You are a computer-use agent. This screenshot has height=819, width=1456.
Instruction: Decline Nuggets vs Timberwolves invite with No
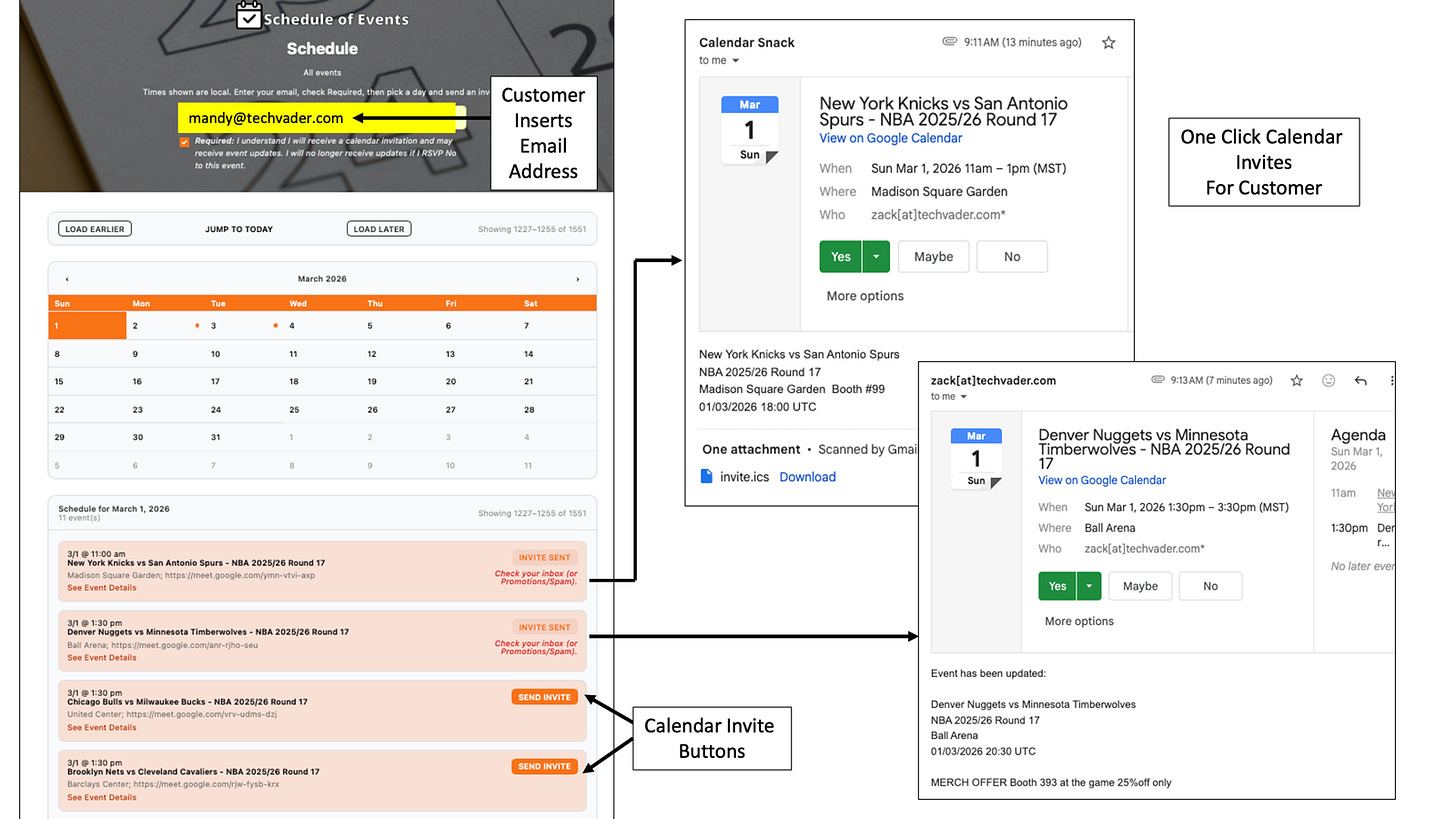point(1211,586)
